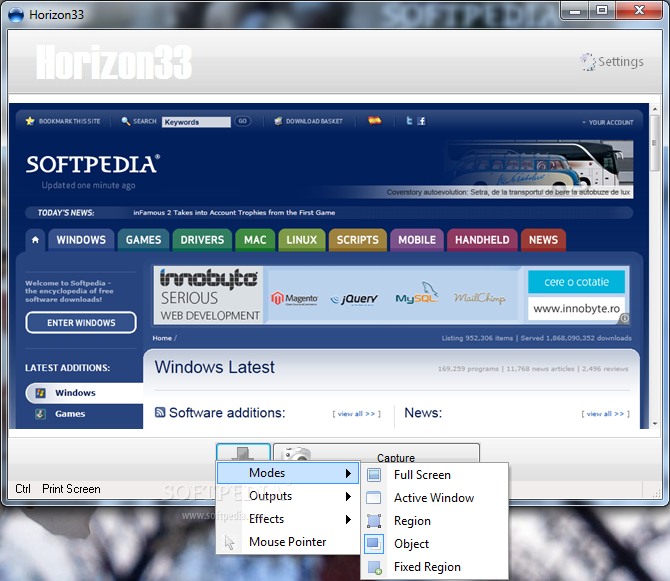Open the MOBILE category tab
The height and width of the screenshot is (581, 670).
click(417, 240)
